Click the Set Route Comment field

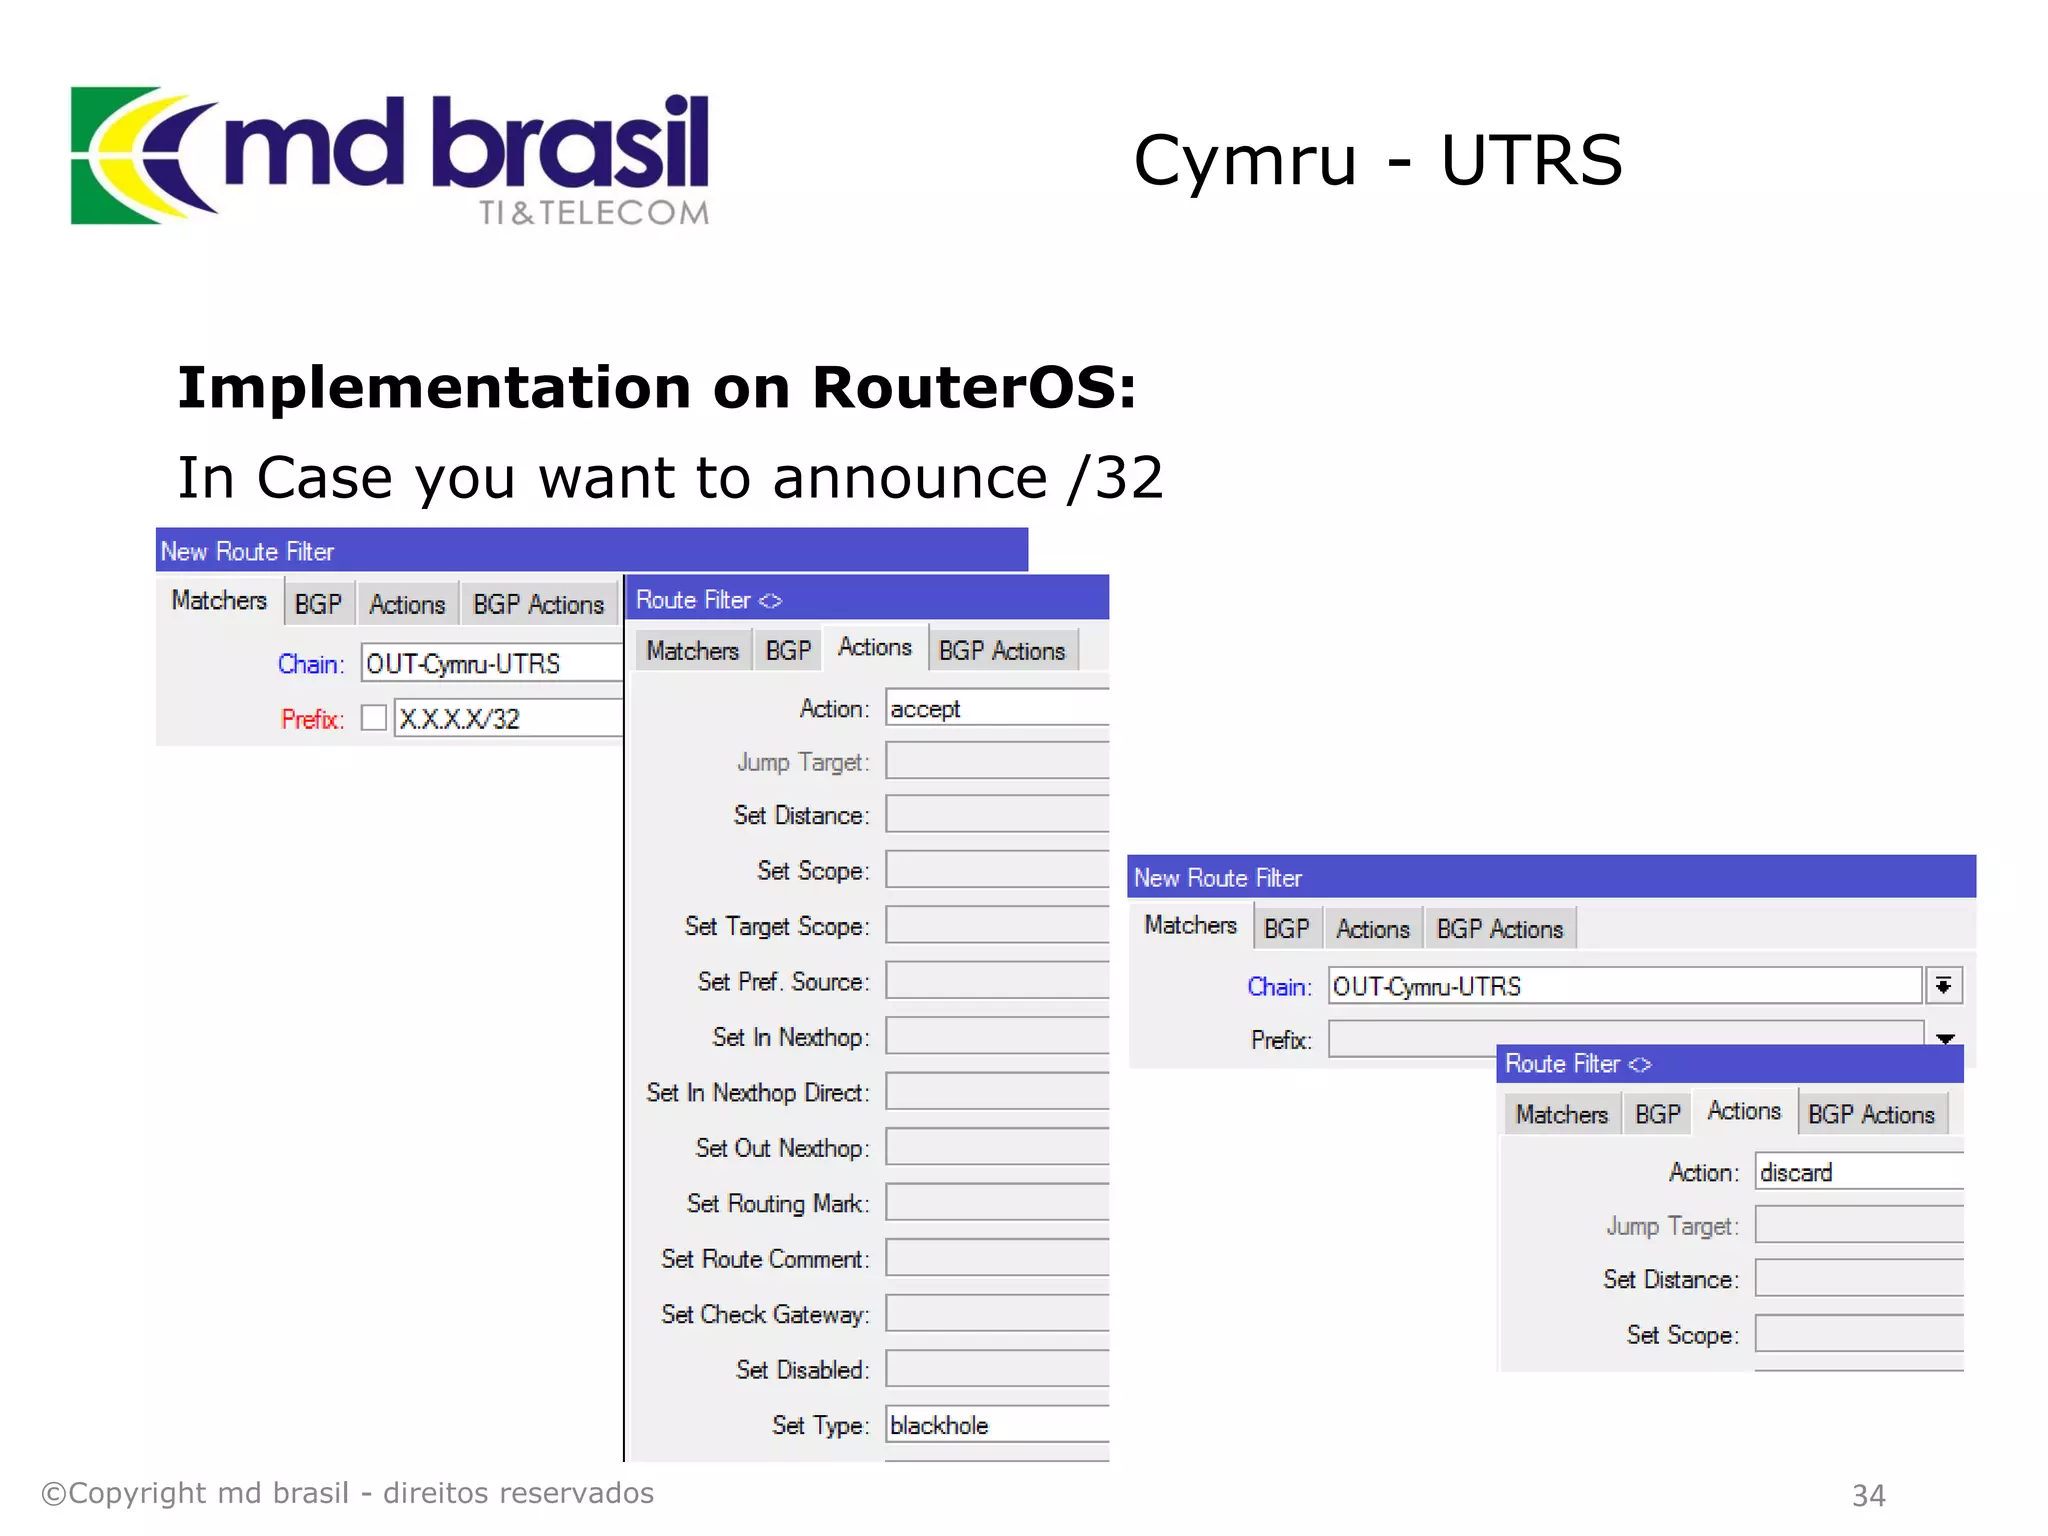point(997,1258)
